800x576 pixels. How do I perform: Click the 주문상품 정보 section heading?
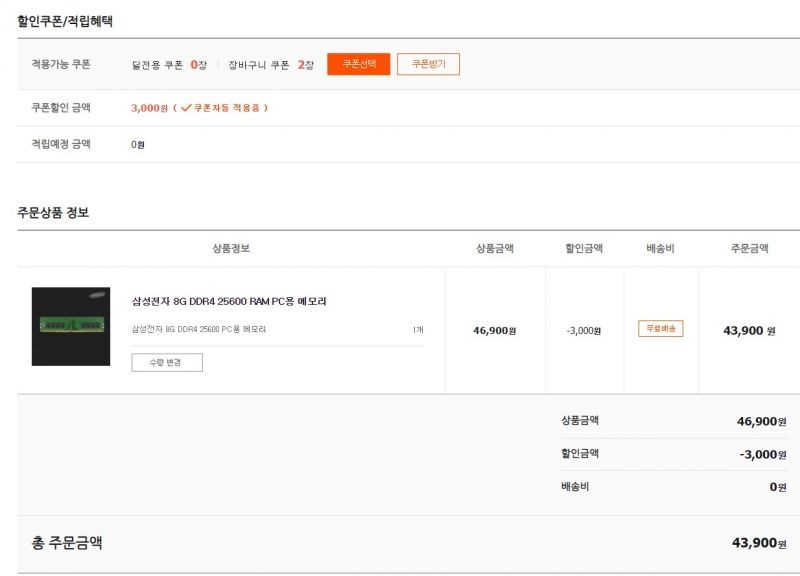53,212
